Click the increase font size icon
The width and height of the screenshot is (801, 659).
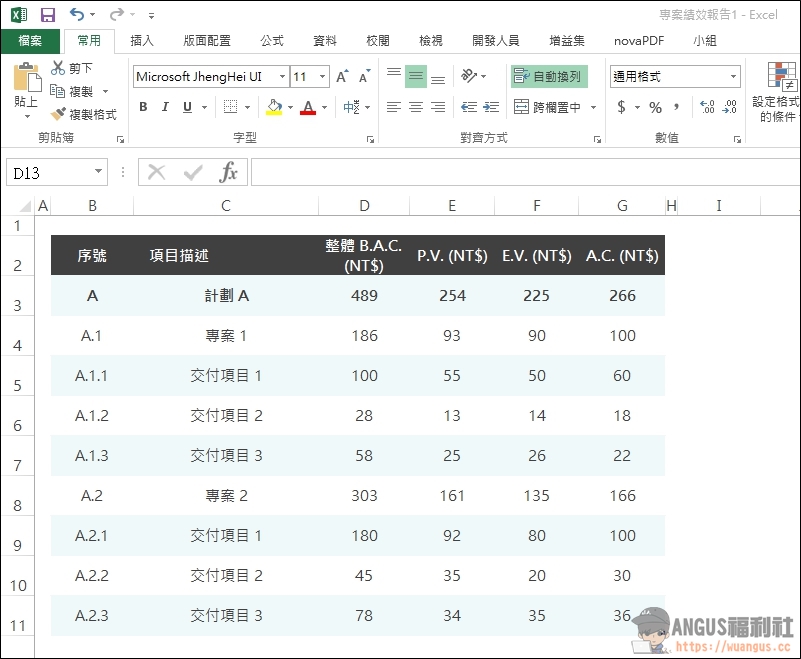pos(343,77)
